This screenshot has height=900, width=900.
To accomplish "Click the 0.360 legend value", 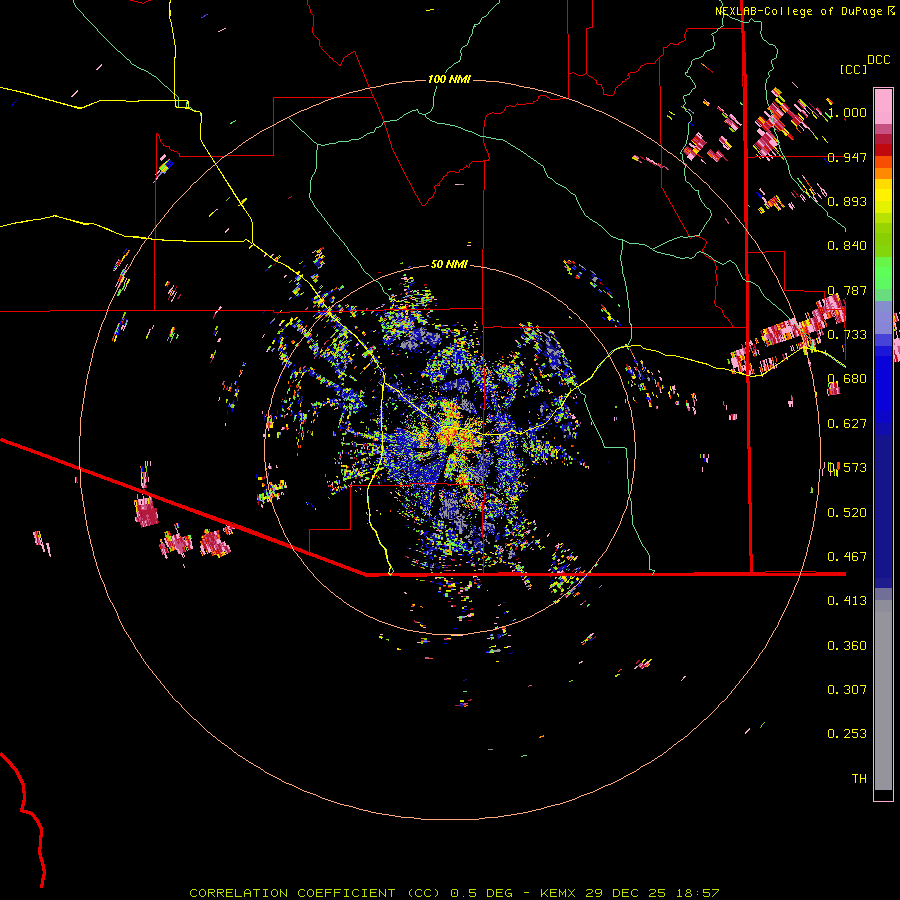I will coord(847,645).
